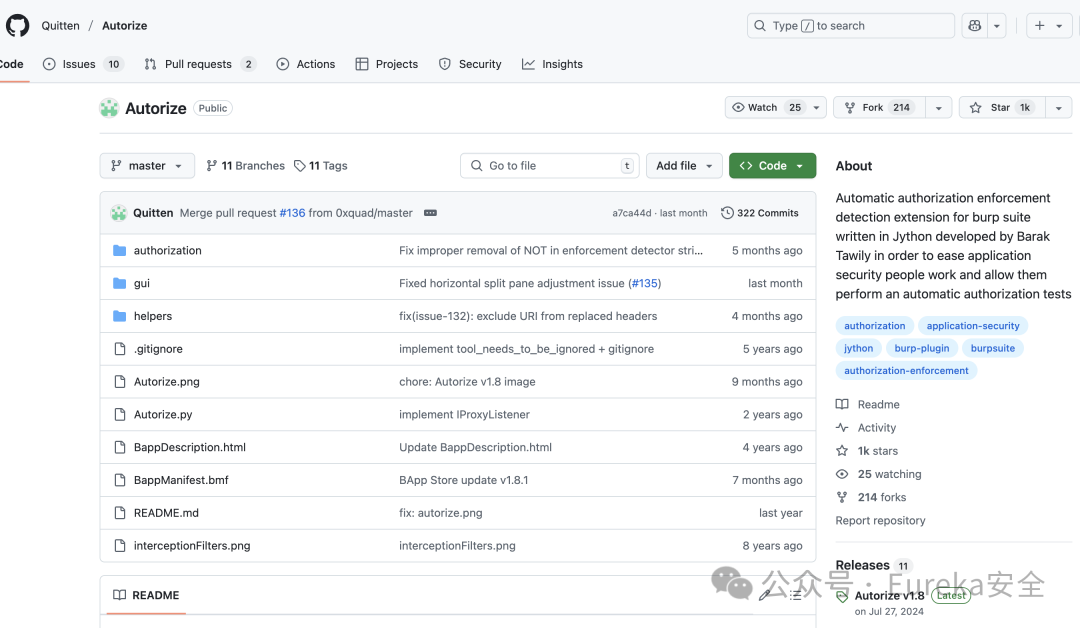Open commit hash a7ca44d
Image resolution: width=1080 pixels, height=628 pixels.
(x=632, y=213)
